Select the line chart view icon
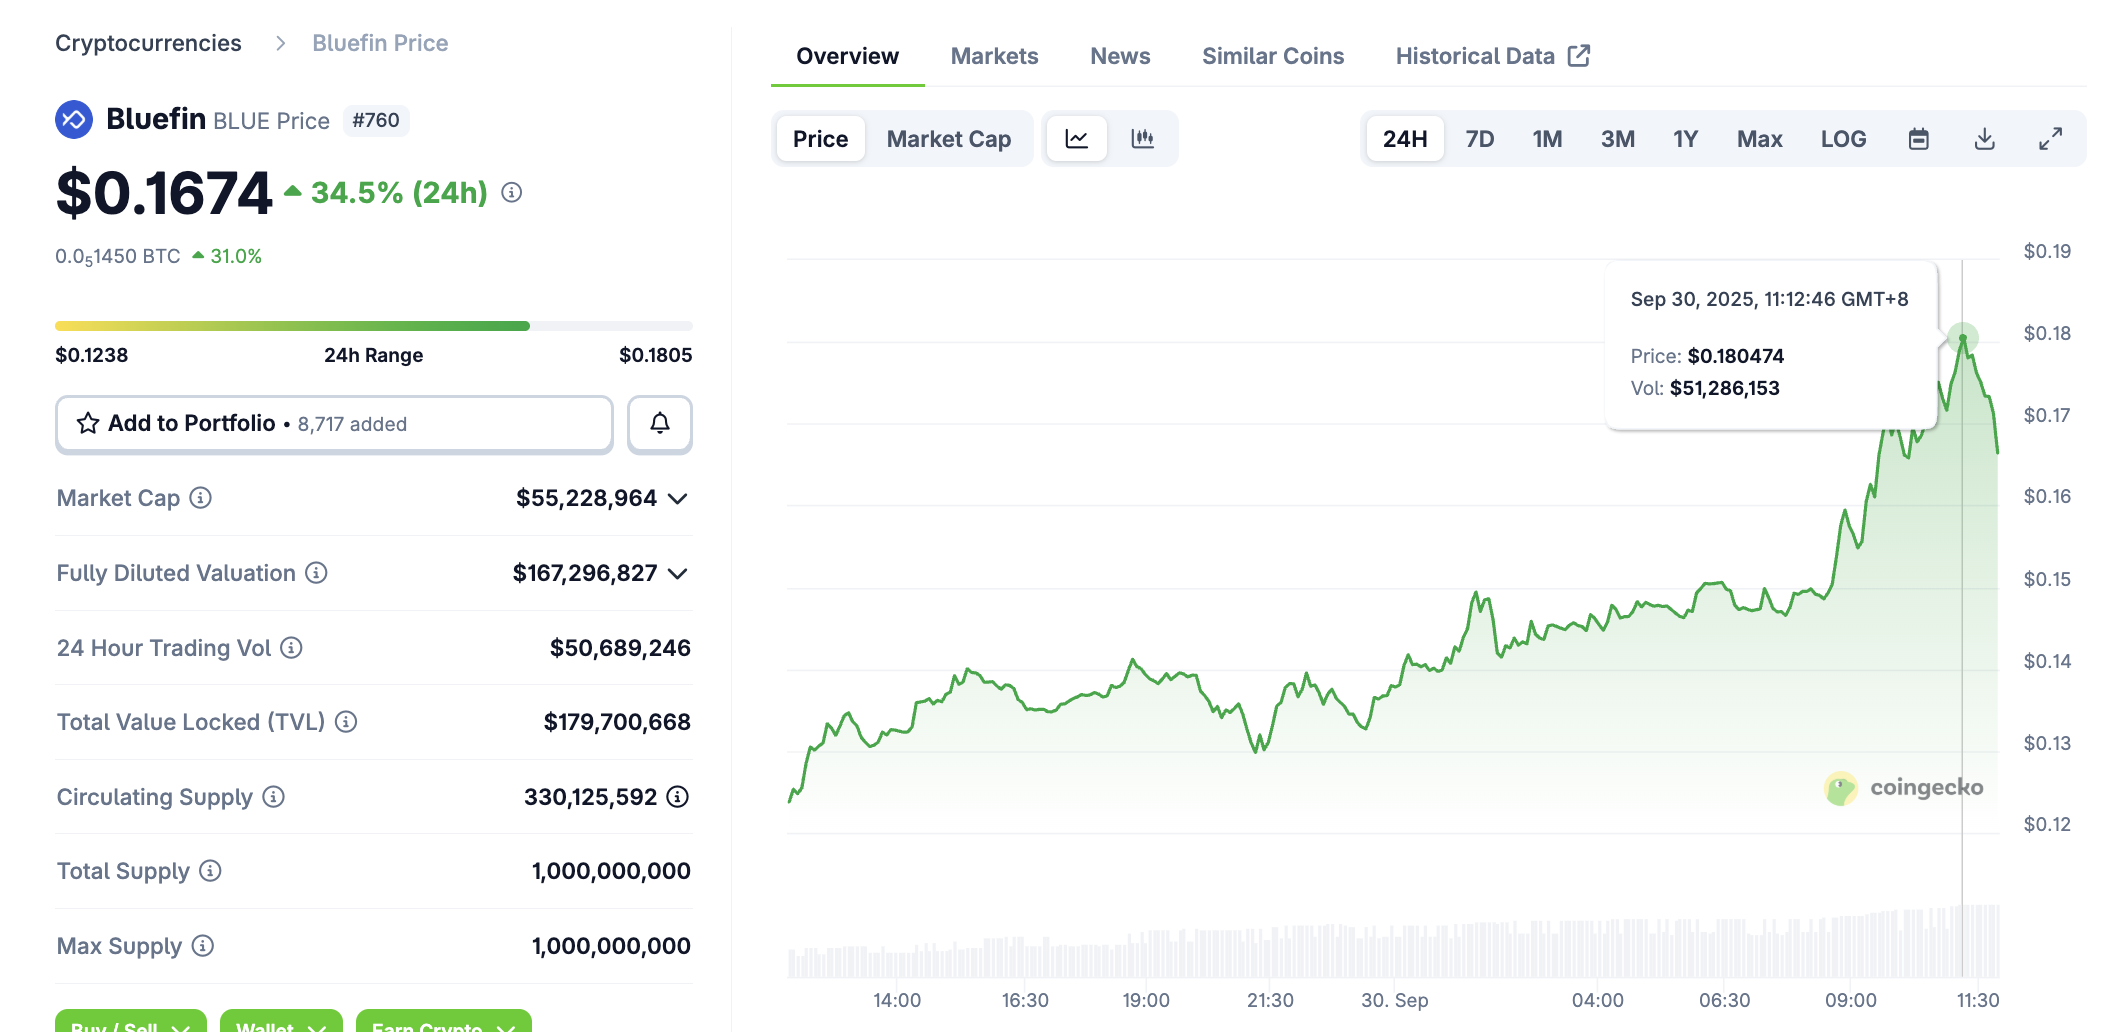This screenshot has height=1032, width=2112. click(1076, 139)
